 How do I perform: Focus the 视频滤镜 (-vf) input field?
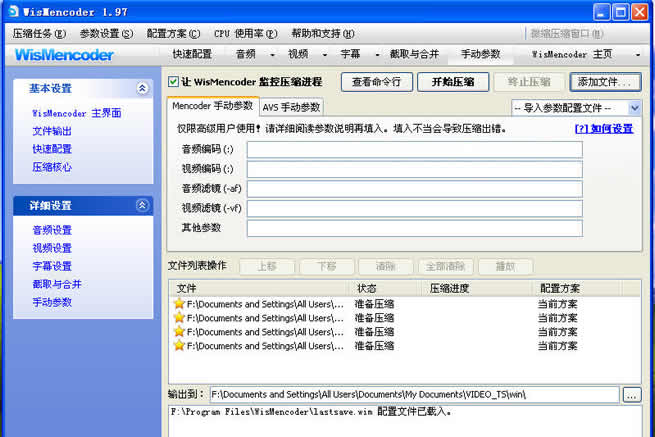(414, 208)
